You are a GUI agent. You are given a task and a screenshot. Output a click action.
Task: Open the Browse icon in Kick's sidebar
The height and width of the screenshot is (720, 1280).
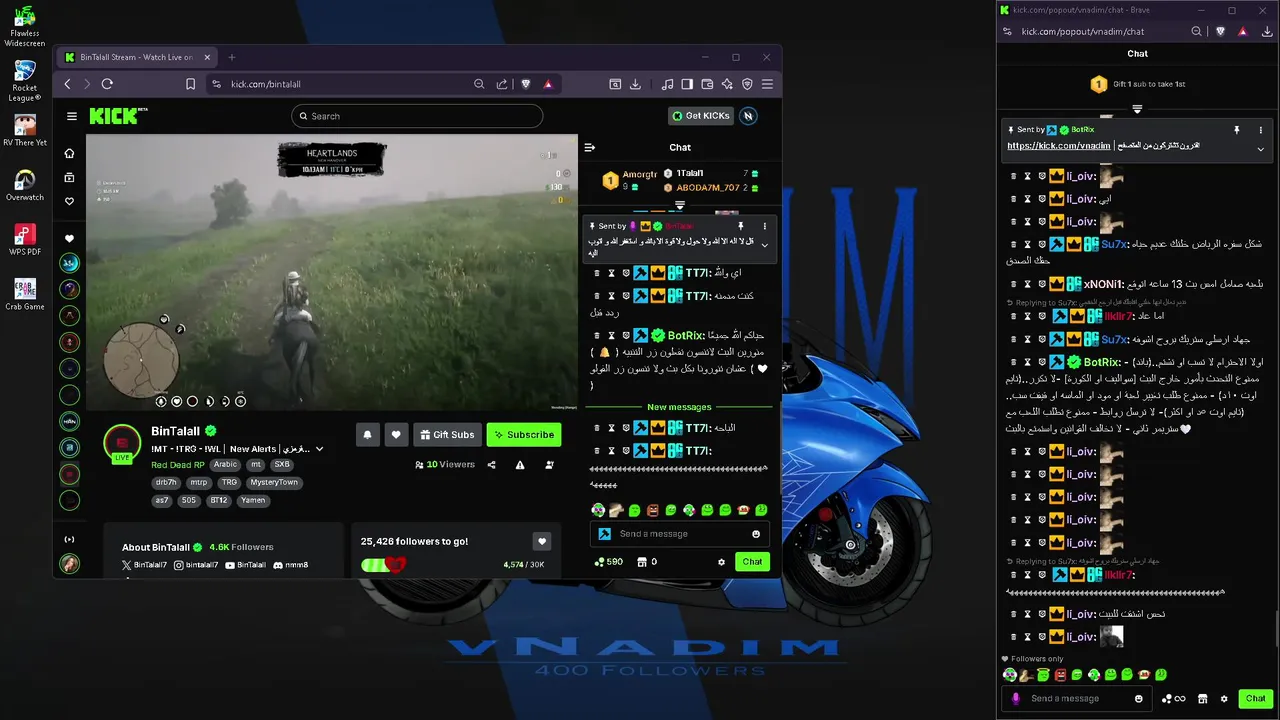coord(69,177)
